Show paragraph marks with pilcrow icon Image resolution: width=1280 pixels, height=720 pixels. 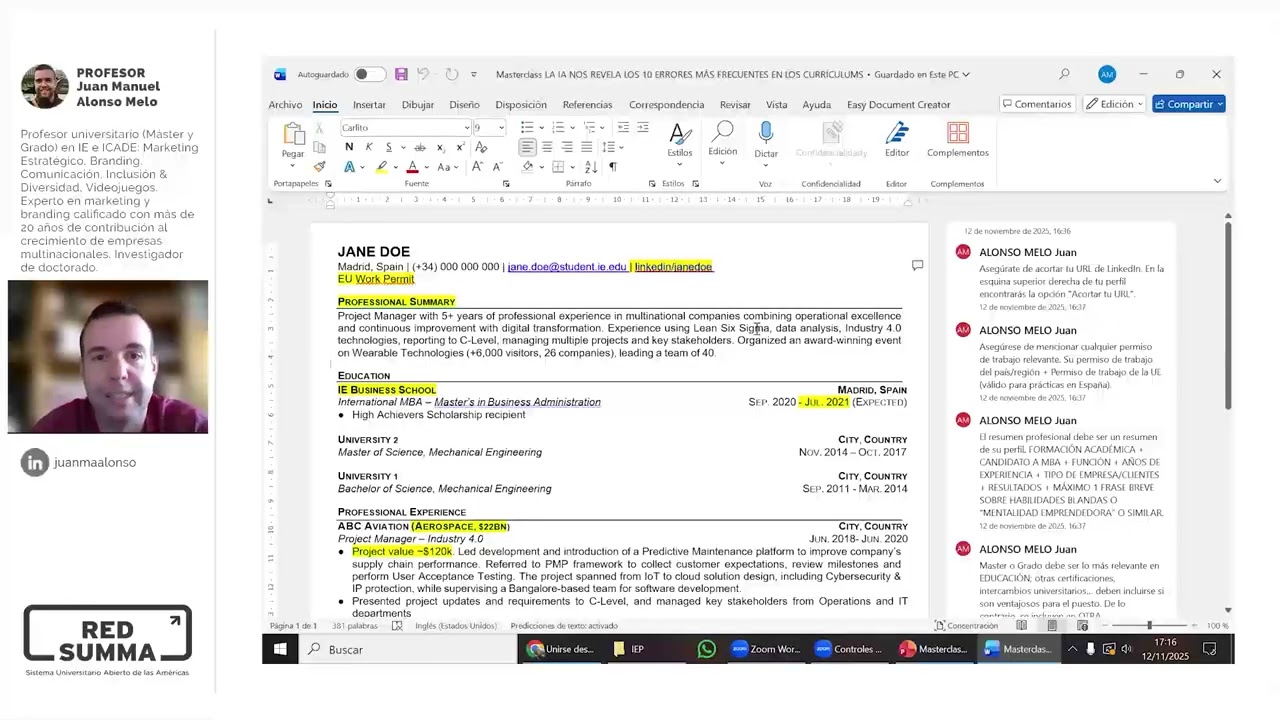tap(613, 167)
